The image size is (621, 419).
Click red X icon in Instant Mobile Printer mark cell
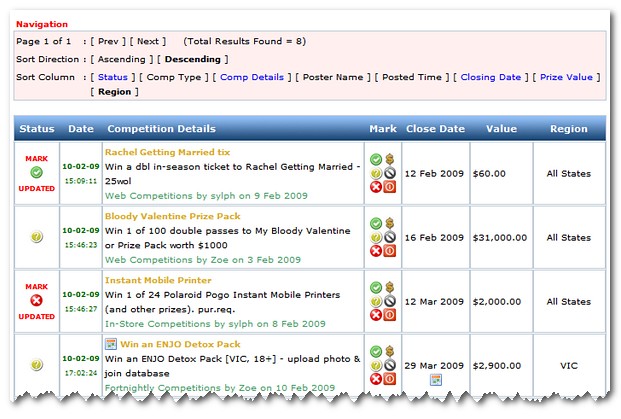(x=376, y=315)
